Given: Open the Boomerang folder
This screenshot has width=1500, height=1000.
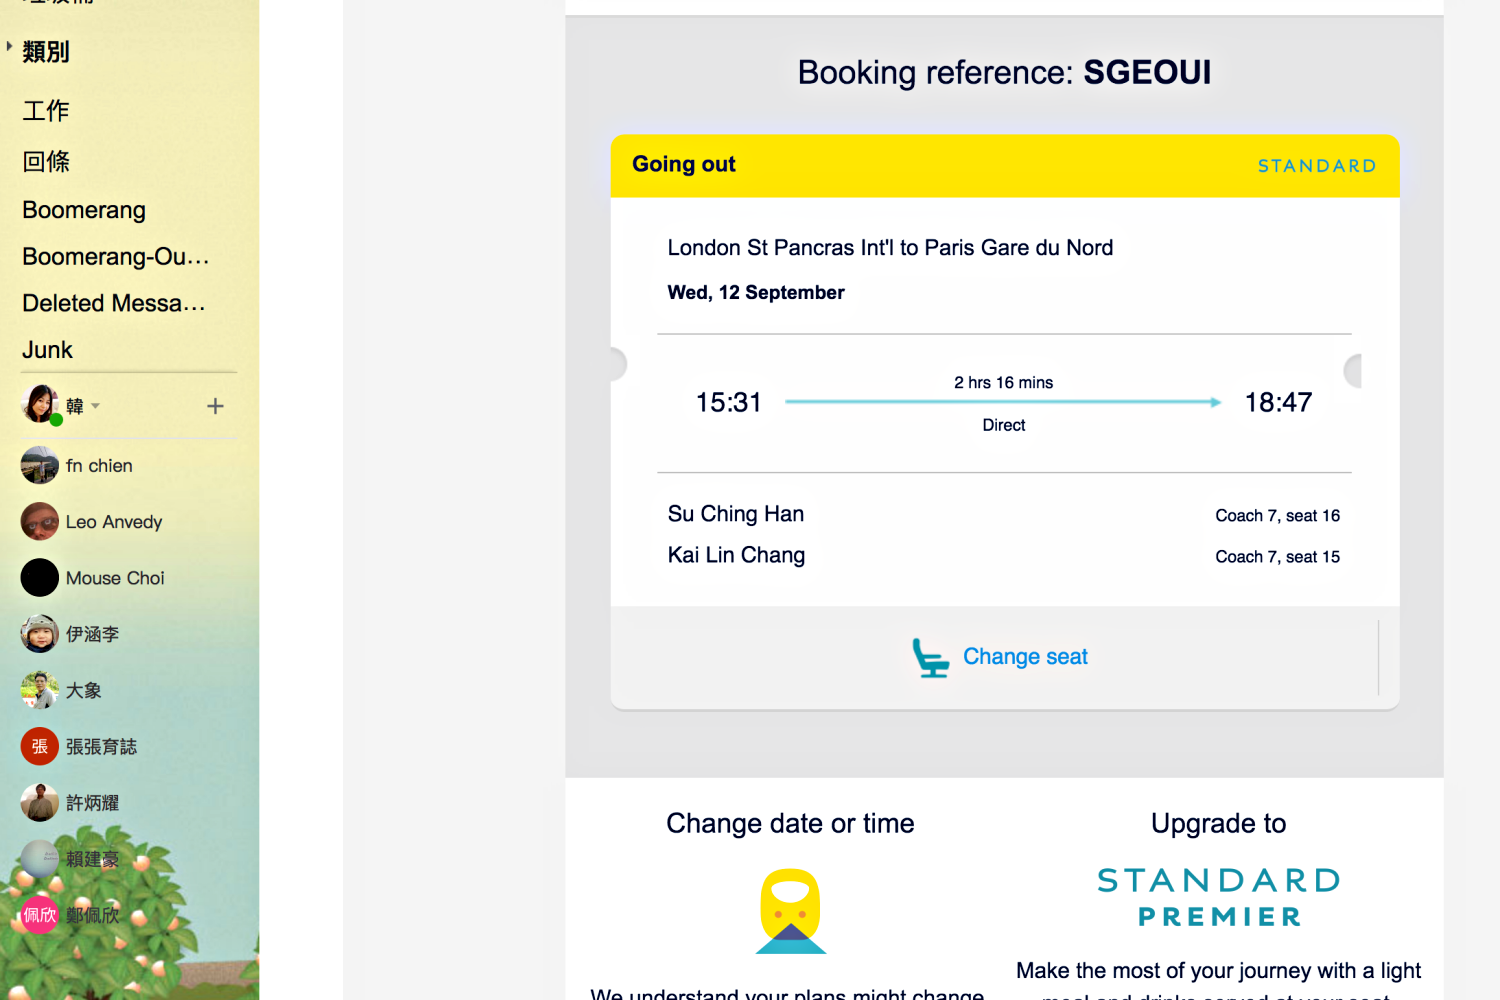Looking at the screenshot, I should point(84,210).
